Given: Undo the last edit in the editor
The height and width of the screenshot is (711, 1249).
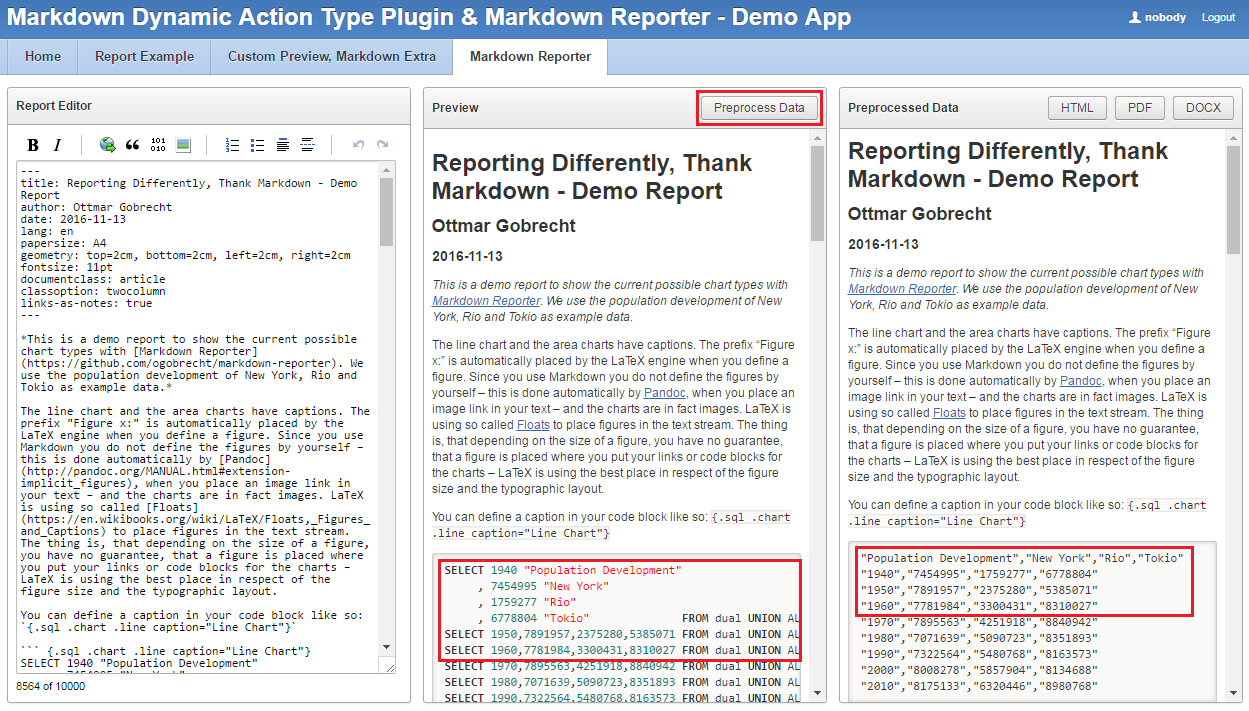Looking at the screenshot, I should (358, 145).
